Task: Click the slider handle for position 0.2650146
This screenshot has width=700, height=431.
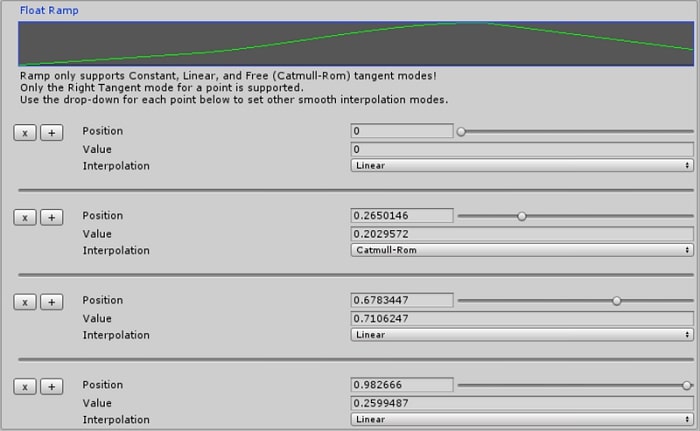Action: click(522, 216)
